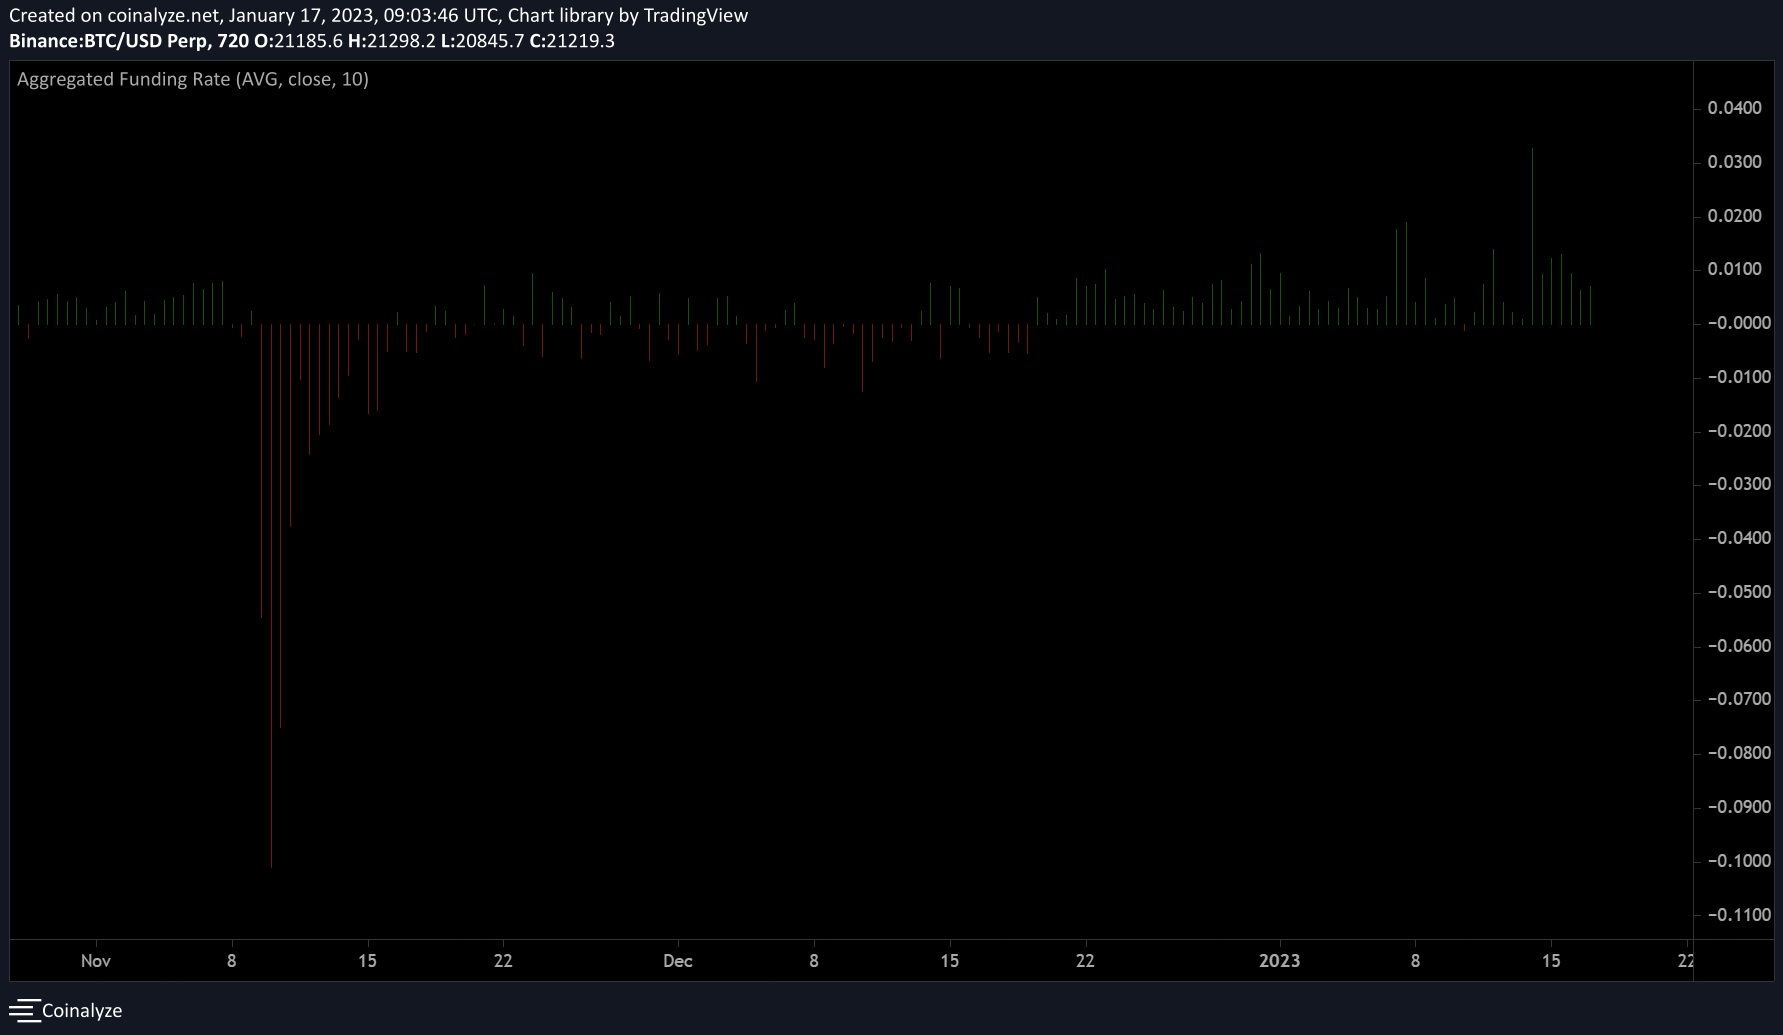This screenshot has width=1783, height=1035.
Task: Click the Binance:BTC/USD Perp symbol title
Action: [x=110, y=41]
